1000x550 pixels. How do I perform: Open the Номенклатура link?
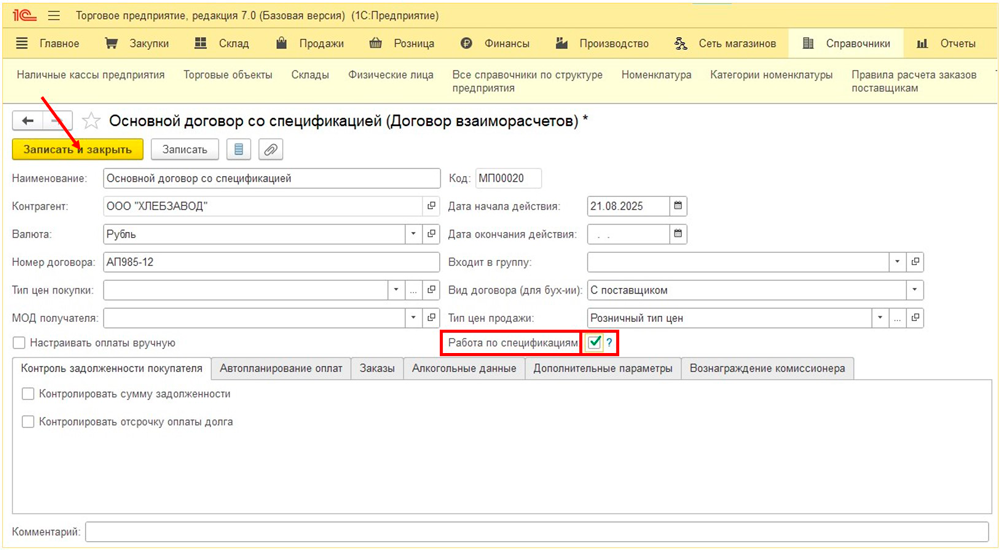click(656, 75)
